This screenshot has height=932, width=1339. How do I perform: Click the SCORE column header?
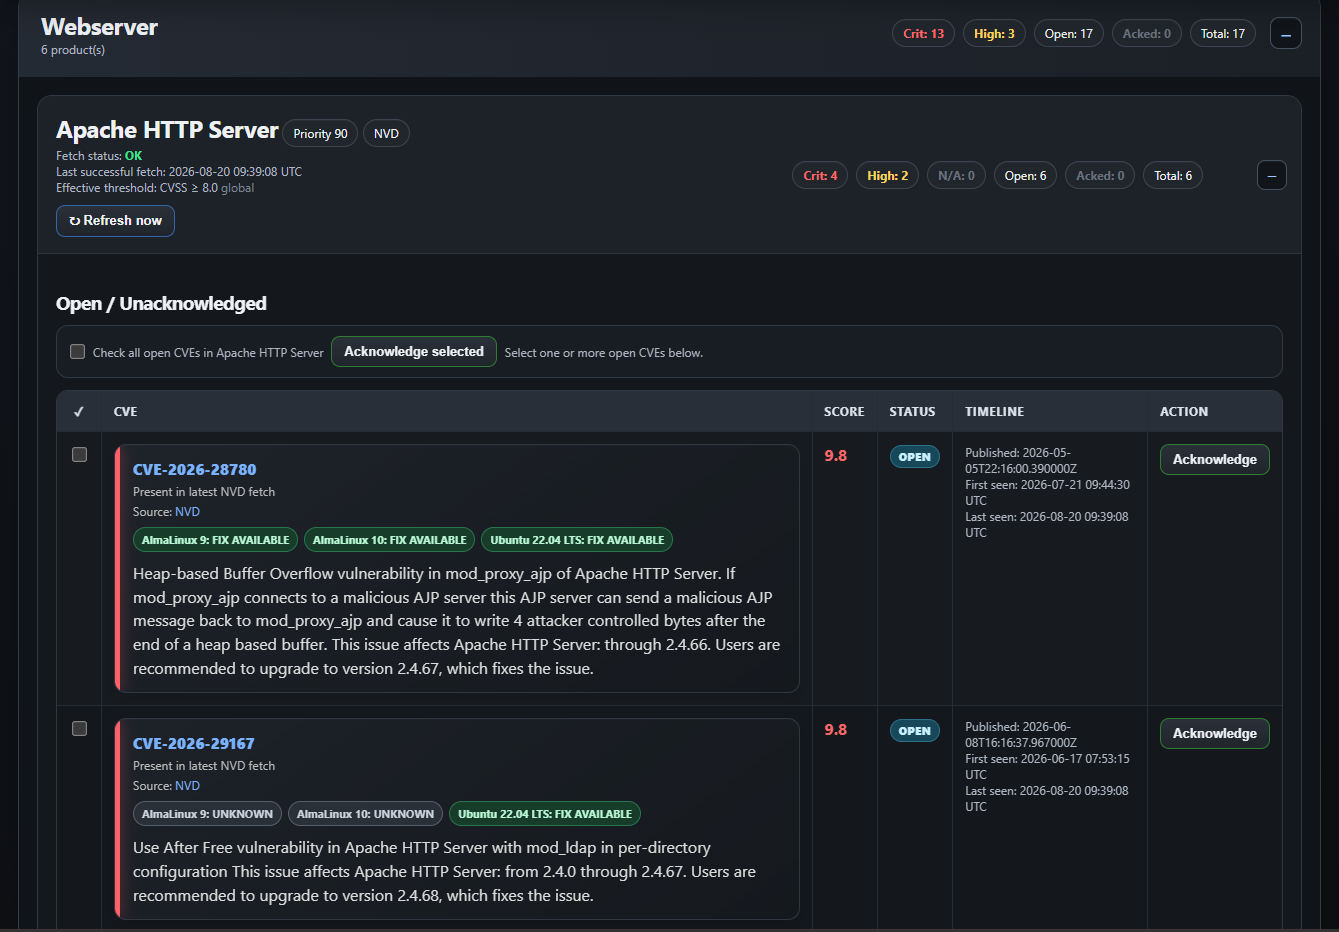click(x=844, y=412)
